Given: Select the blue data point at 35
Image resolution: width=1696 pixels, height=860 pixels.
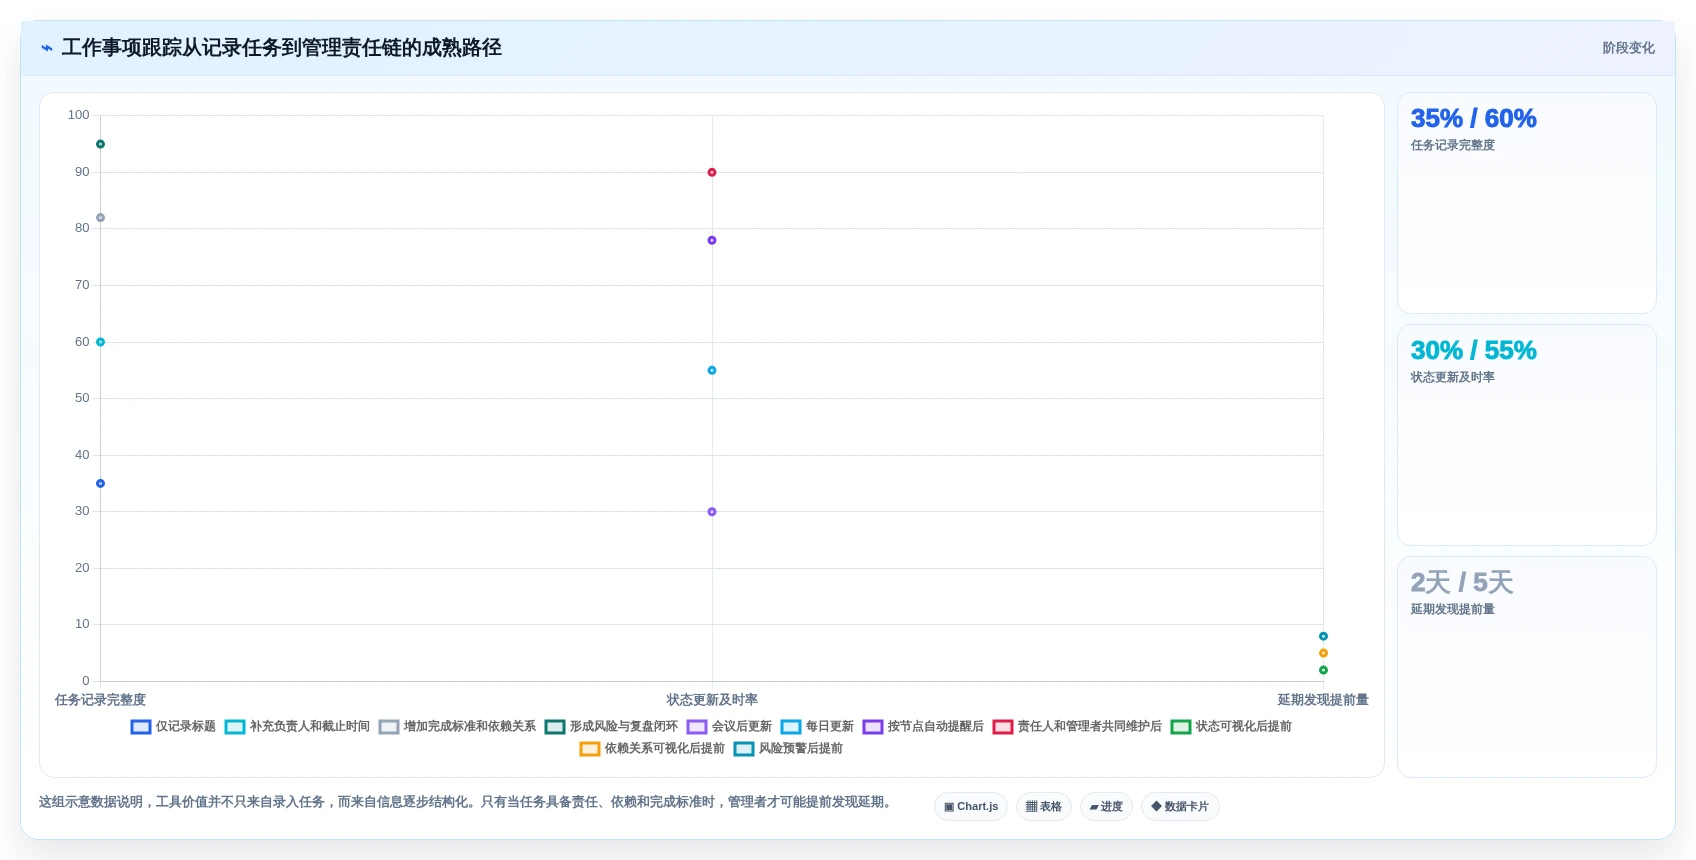Looking at the screenshot, I should point(100,484).
